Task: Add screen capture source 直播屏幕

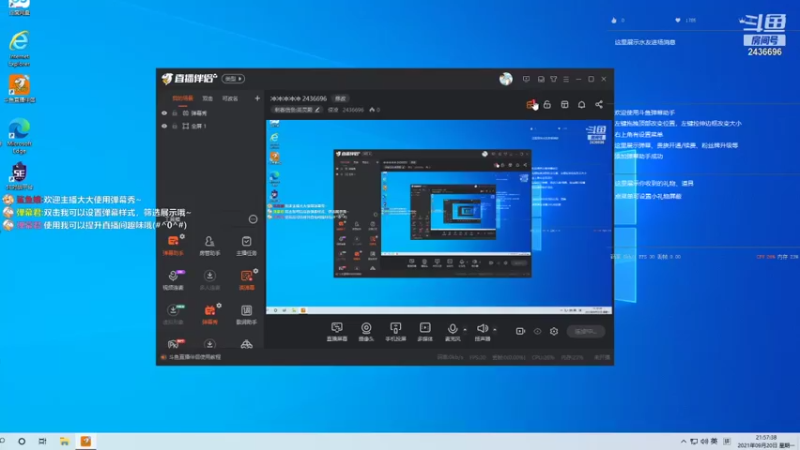Action: click(x=337, y=332)
